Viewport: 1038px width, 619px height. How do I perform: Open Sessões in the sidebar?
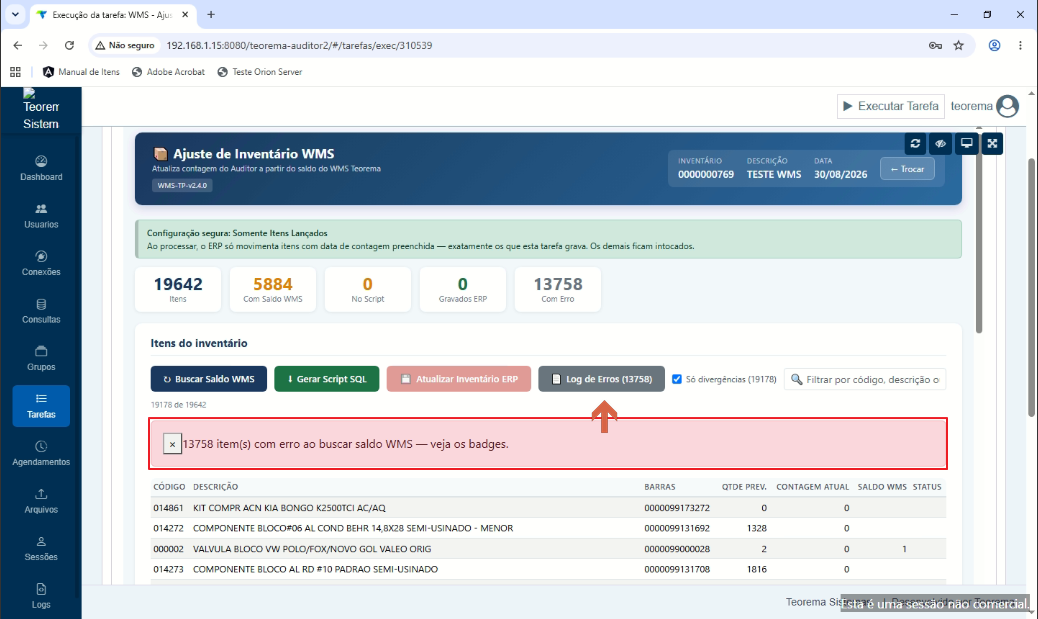click(x=41, y=549)
